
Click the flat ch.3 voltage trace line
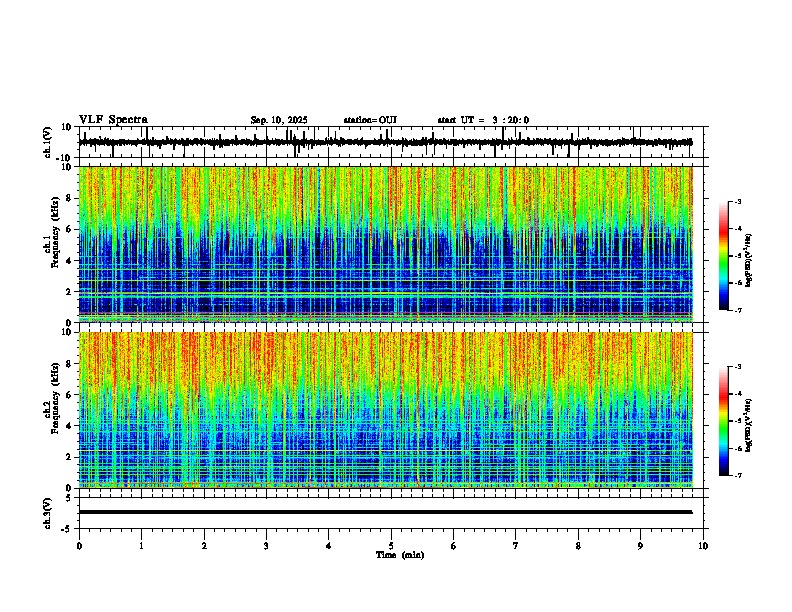(385, 512)
